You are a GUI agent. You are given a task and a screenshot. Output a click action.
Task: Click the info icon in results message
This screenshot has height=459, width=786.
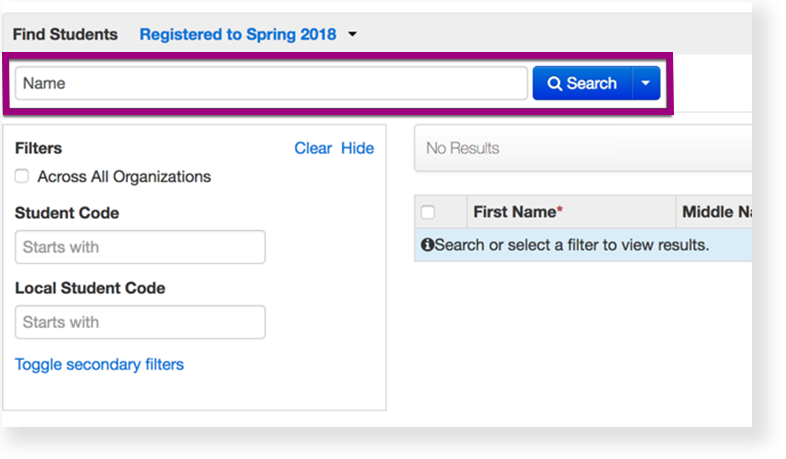click(427, 245)
